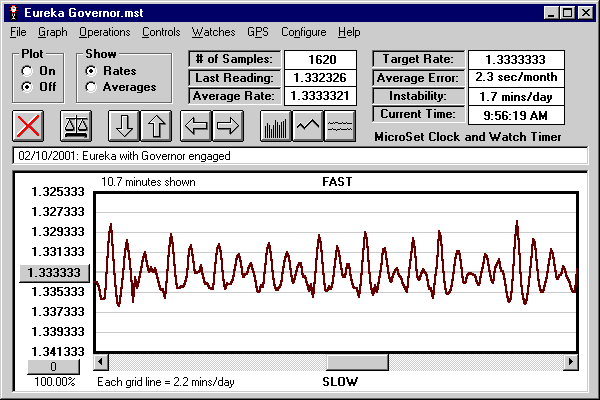
Task: Click the 100.00% zoom label
Action: click(54, 382)
